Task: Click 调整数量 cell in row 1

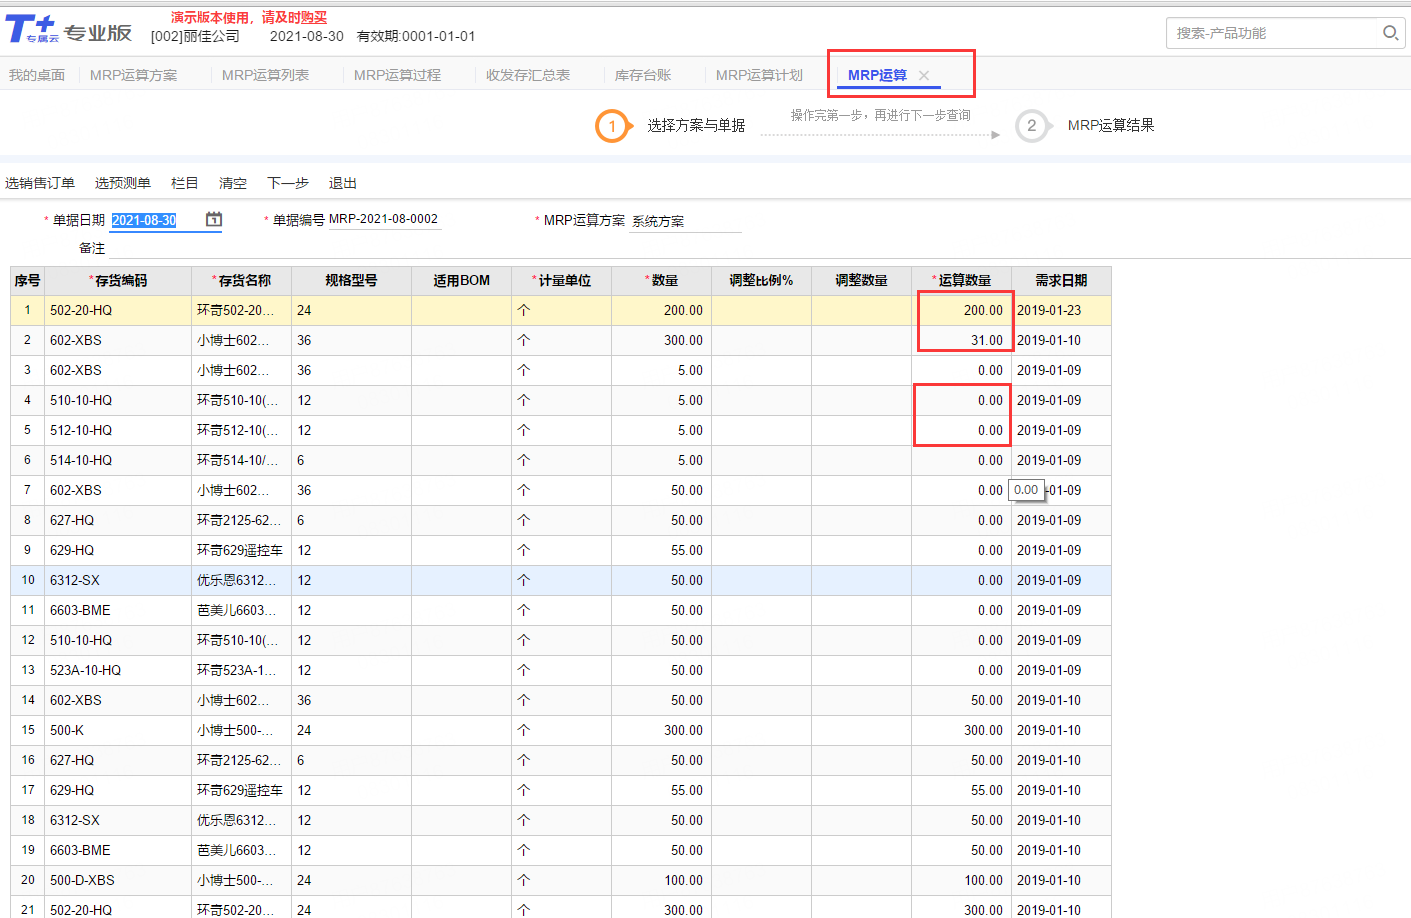Action: (x=862, y=311)
